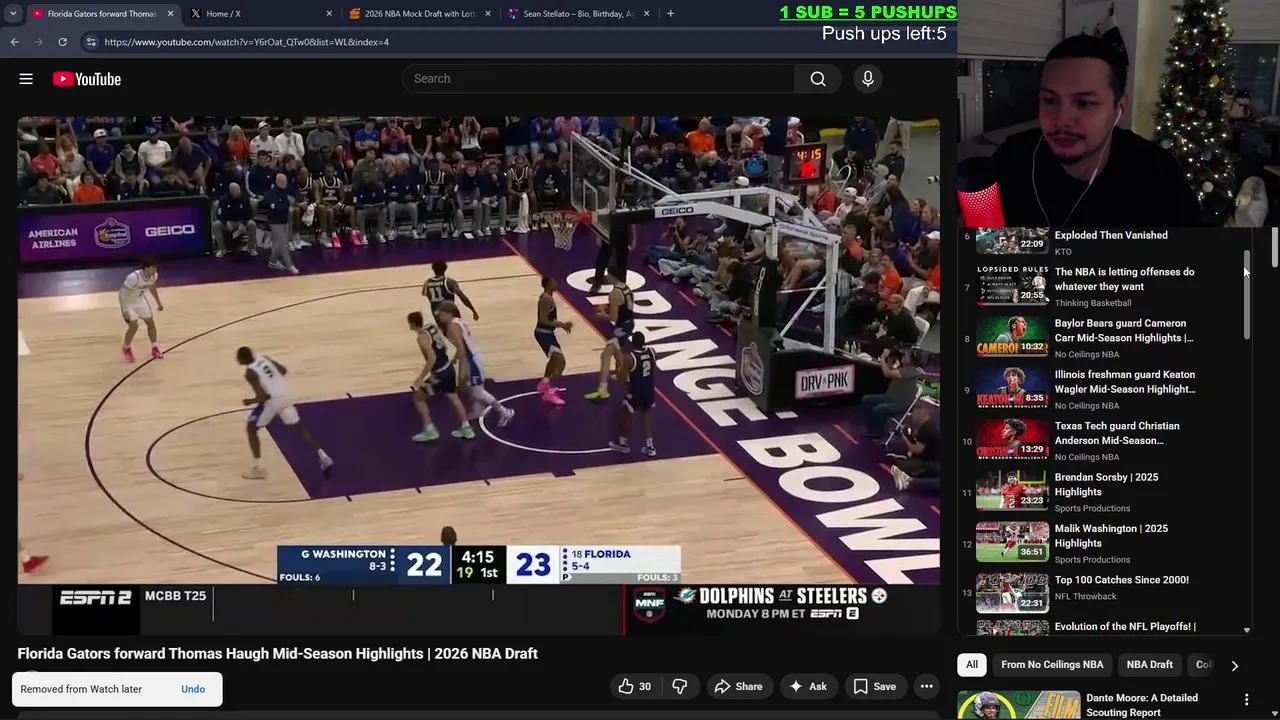The width and height of the screenshot is (1280, 720).
Task: Share the video
Action: tap(738, 686)
